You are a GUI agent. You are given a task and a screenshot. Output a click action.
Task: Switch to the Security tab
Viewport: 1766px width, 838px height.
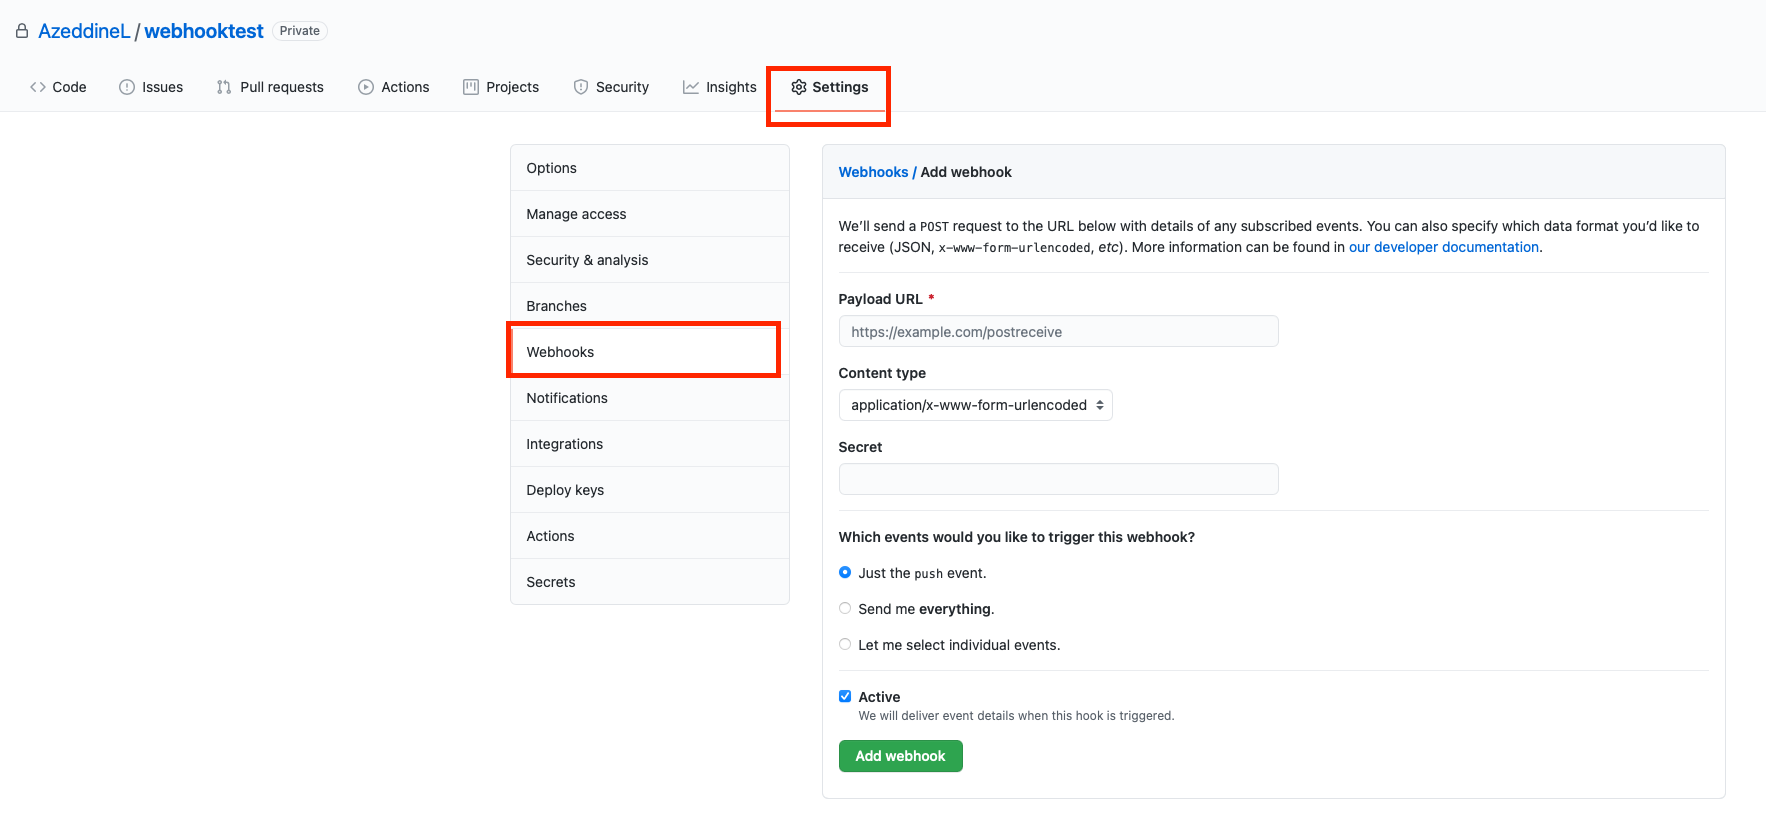pyautogui.click(x=611, y=87)
